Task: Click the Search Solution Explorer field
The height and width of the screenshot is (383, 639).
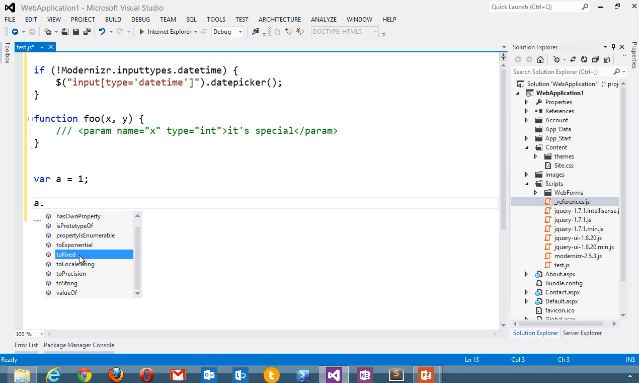Action: [562, 72]
